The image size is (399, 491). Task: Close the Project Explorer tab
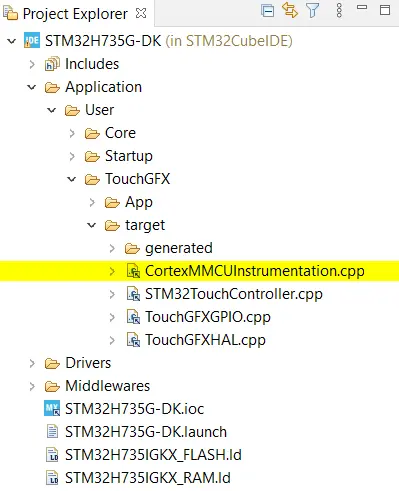(x=141, y=13)
